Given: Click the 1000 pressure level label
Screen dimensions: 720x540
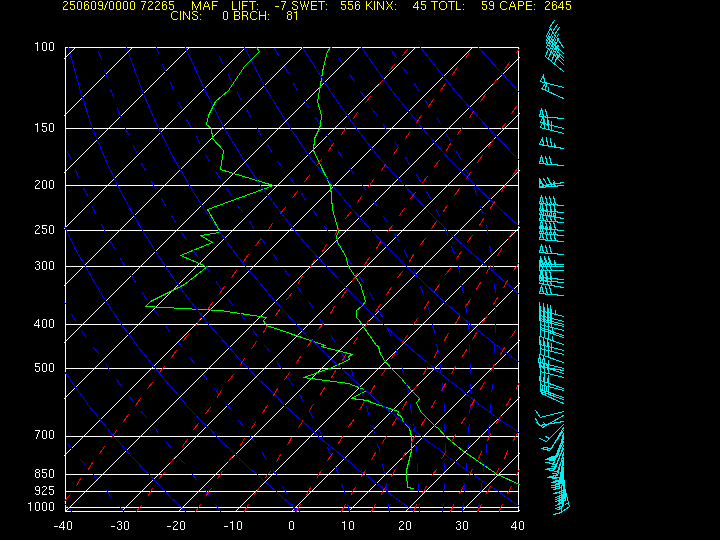Looking at the screenshot, I should (x=41, y=507).
